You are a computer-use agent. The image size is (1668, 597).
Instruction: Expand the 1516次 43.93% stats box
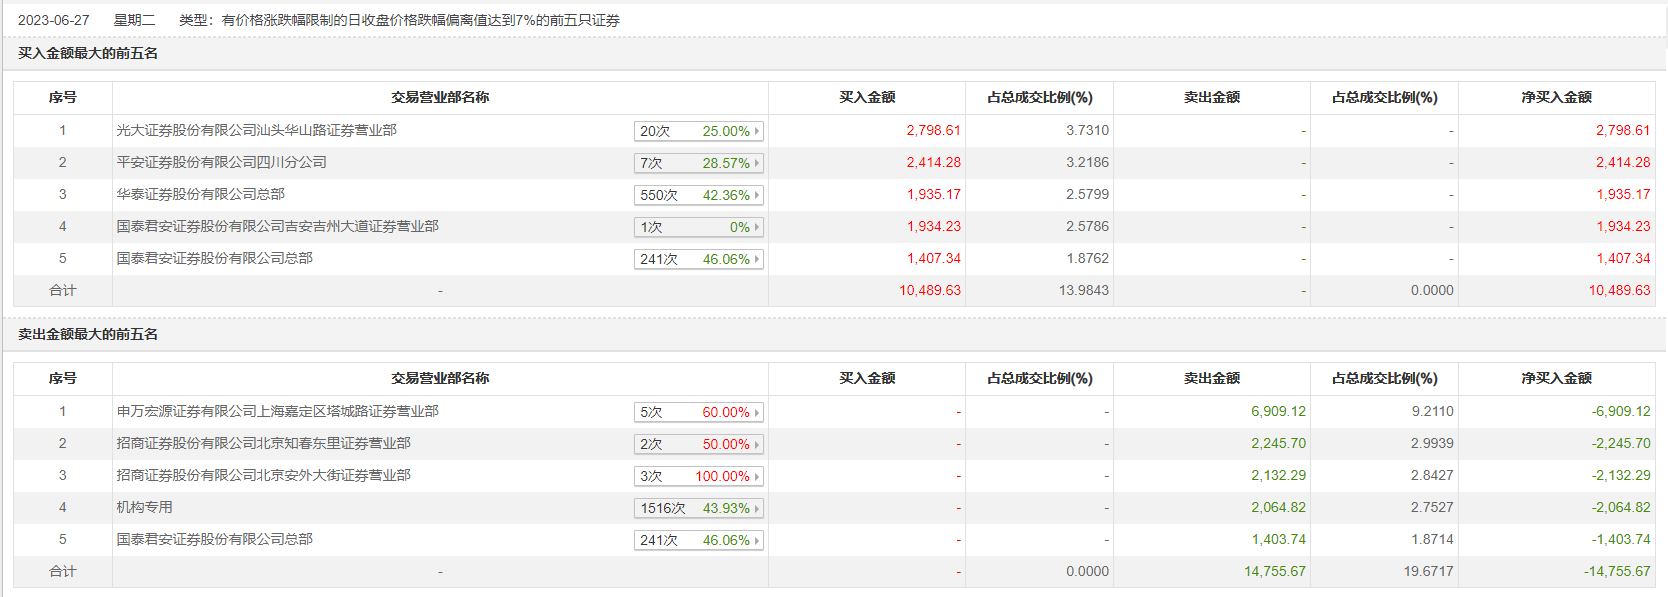699,508
